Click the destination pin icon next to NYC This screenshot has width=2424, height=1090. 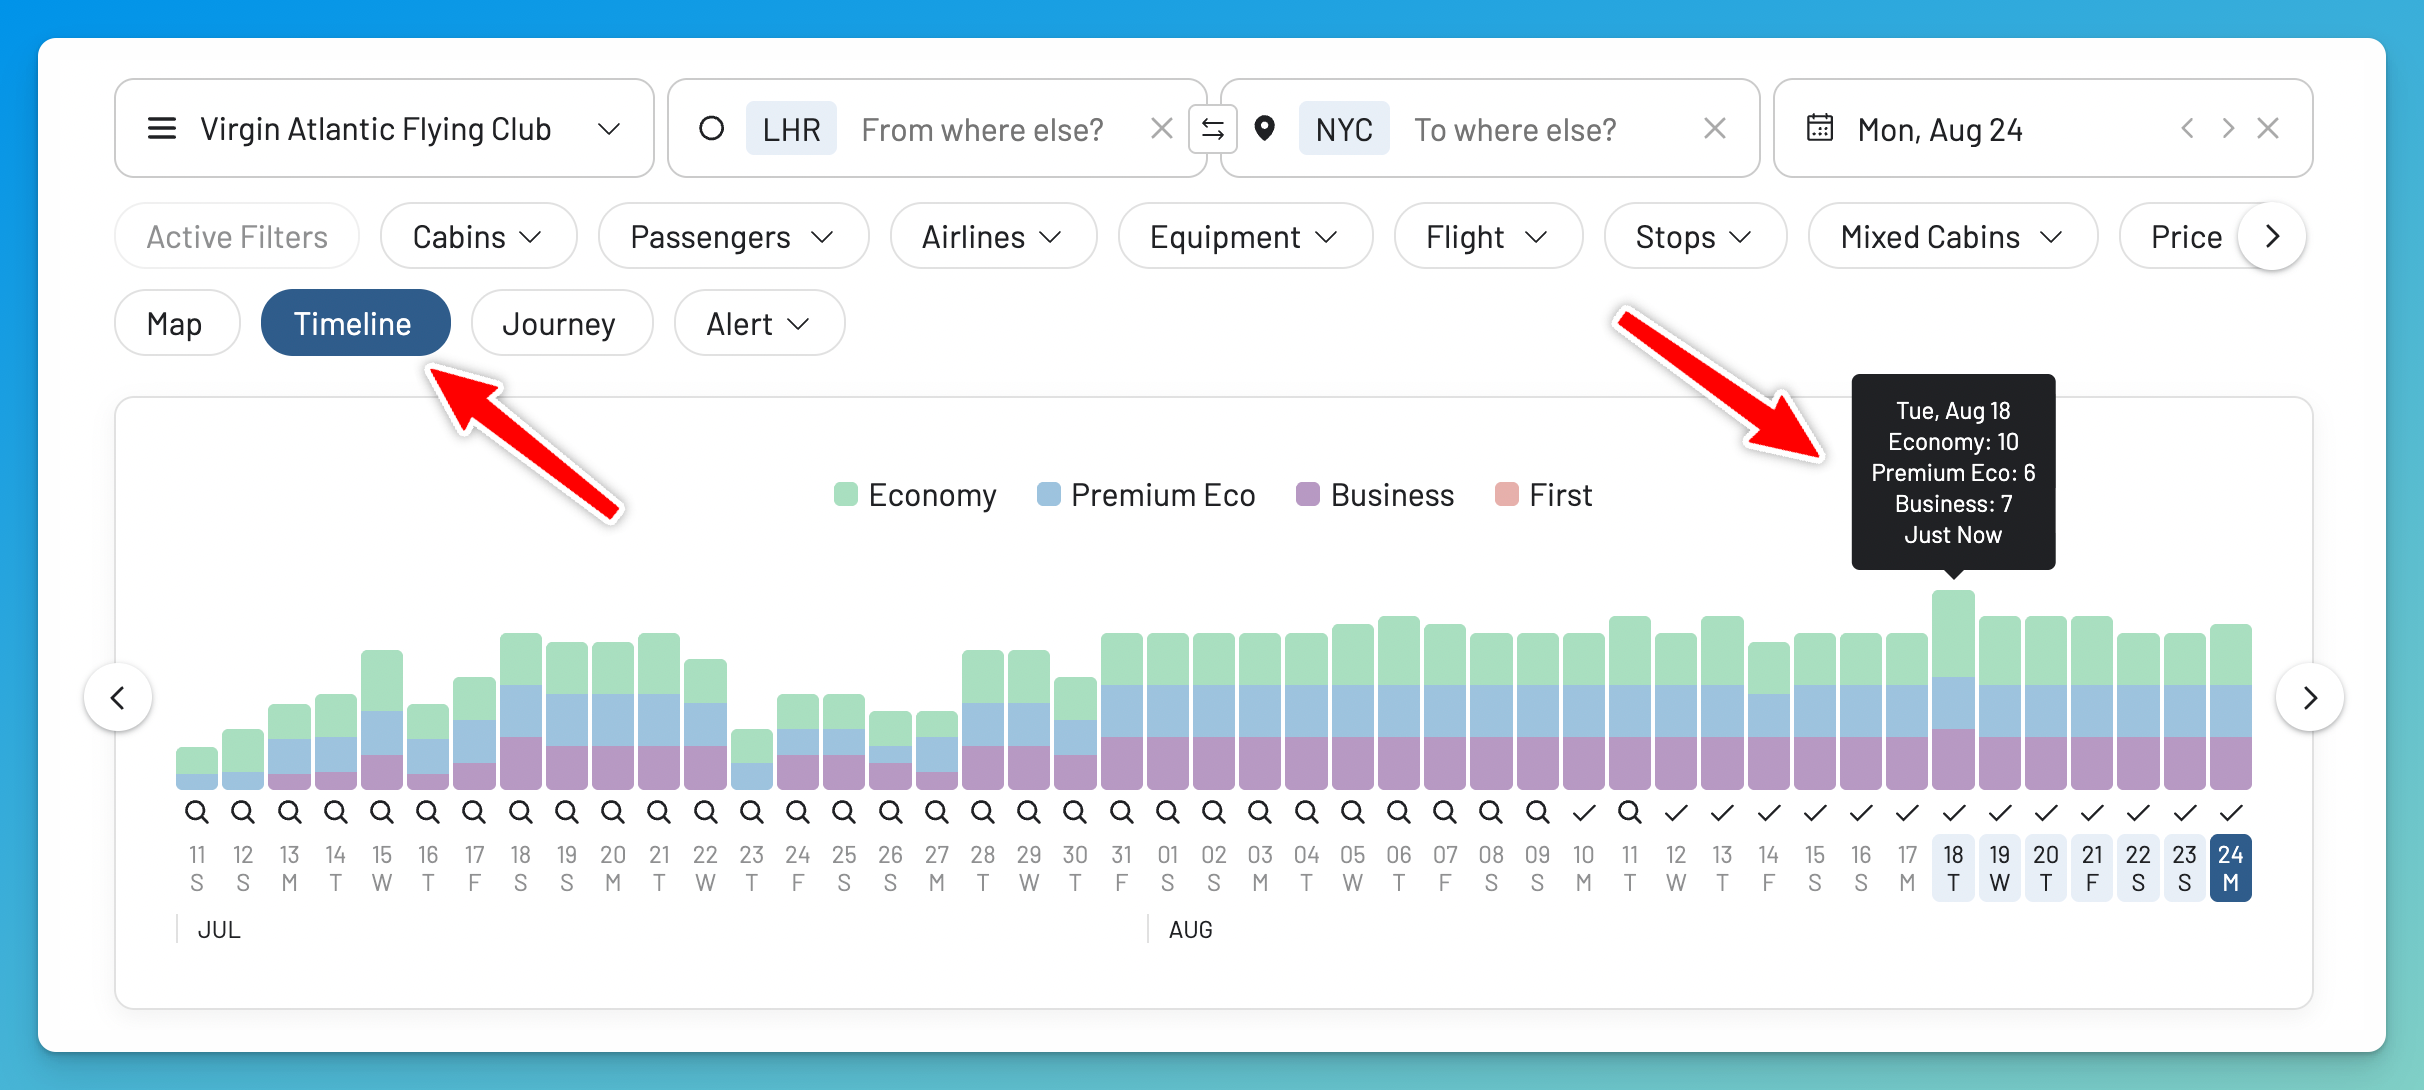point(1265,129)
